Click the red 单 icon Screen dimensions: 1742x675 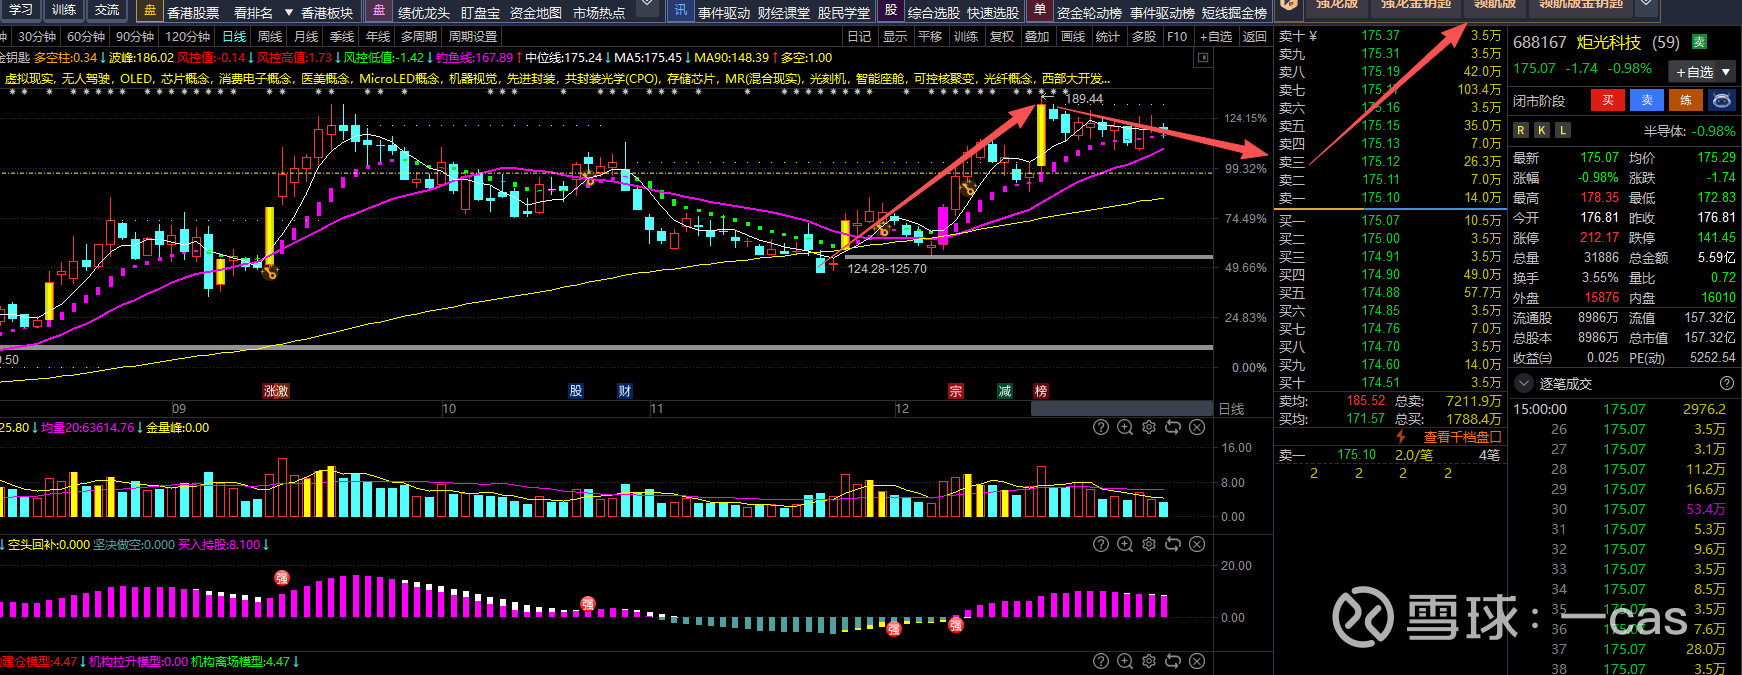coord(1040,10)
